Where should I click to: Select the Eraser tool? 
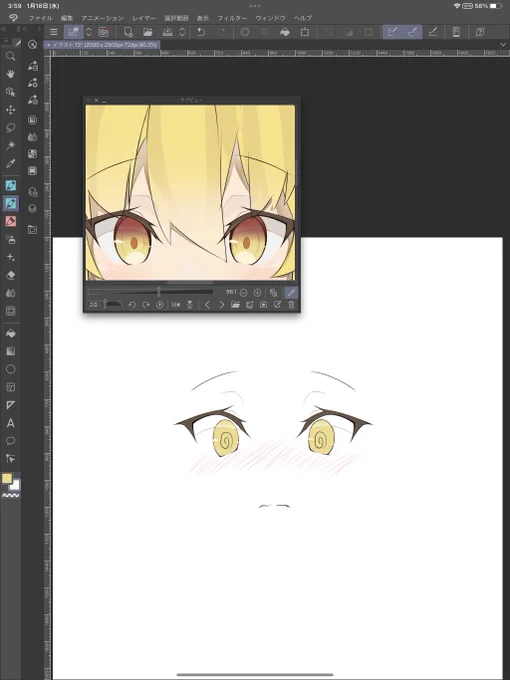coord(11,275)
